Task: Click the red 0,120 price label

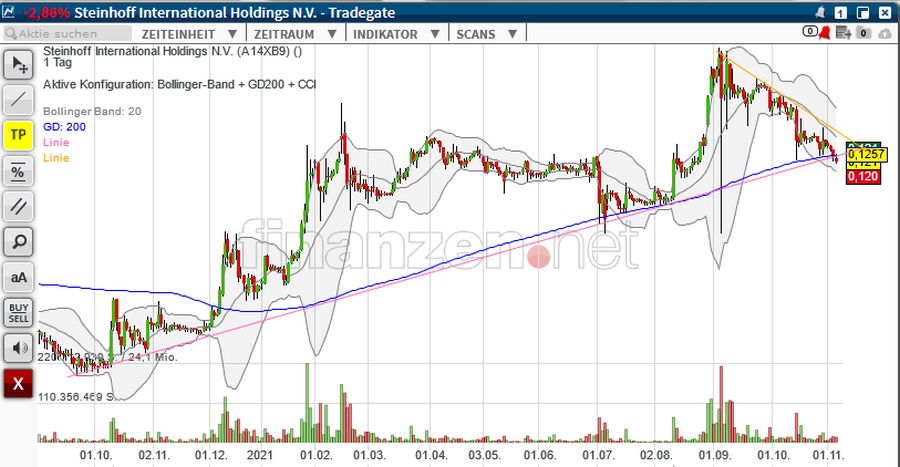Action: pos(863,177)
